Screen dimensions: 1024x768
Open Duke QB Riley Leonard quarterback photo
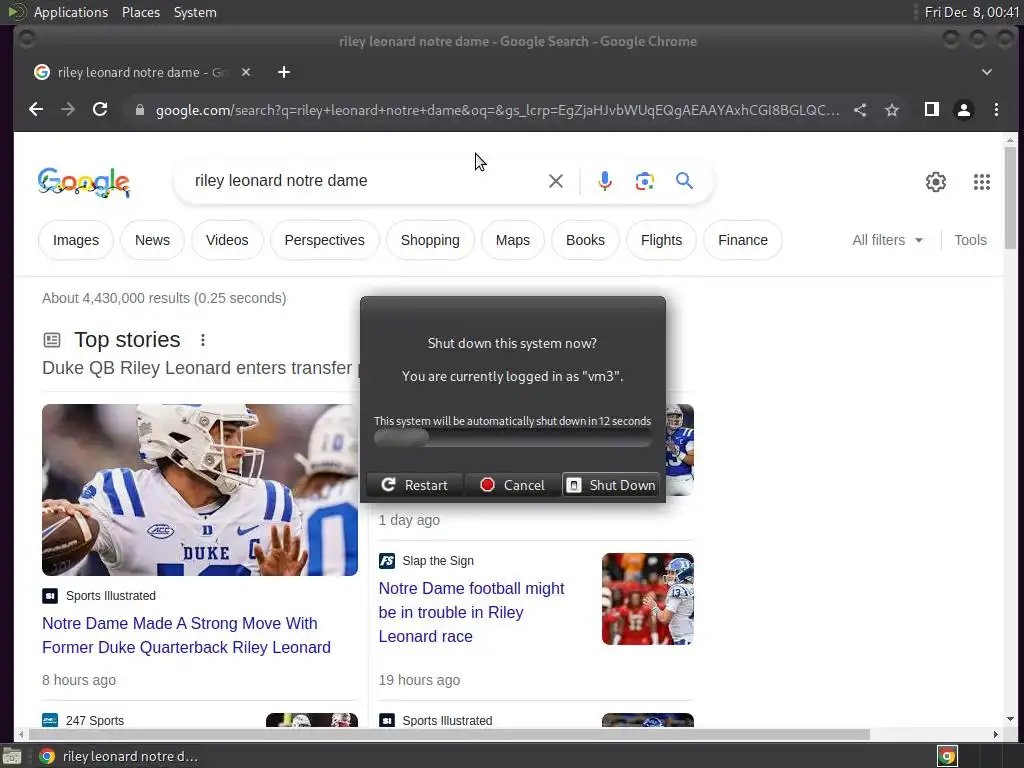tap(200, 490)
